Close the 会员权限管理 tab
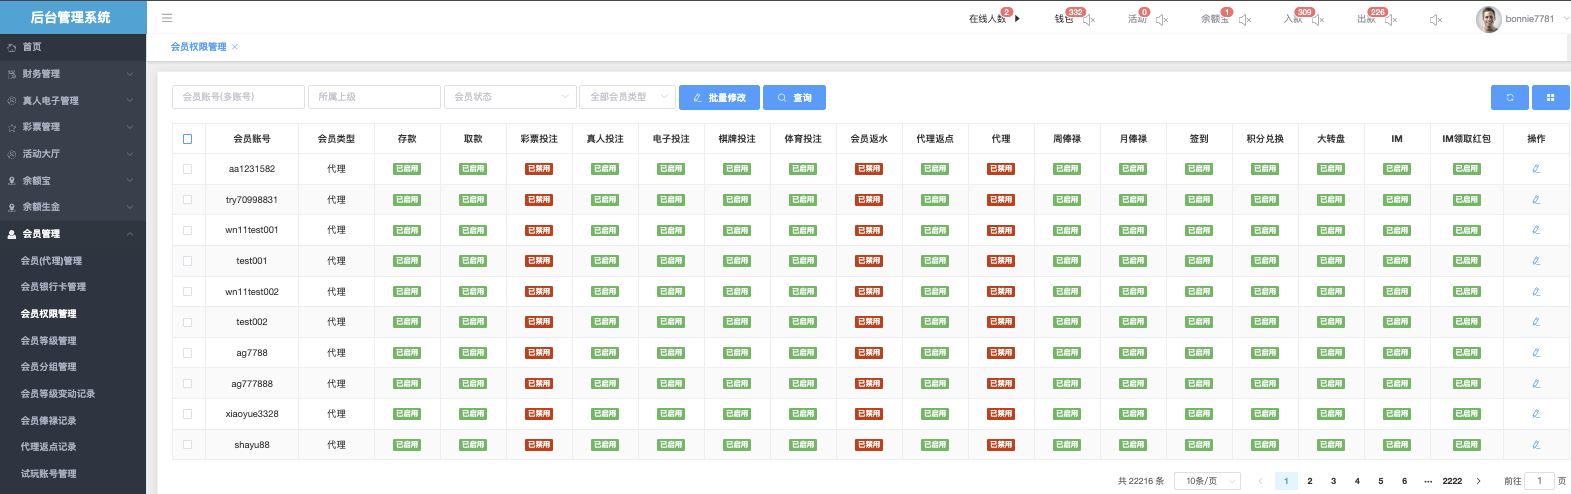This screenshot has width=1571, height=494. 235,47
